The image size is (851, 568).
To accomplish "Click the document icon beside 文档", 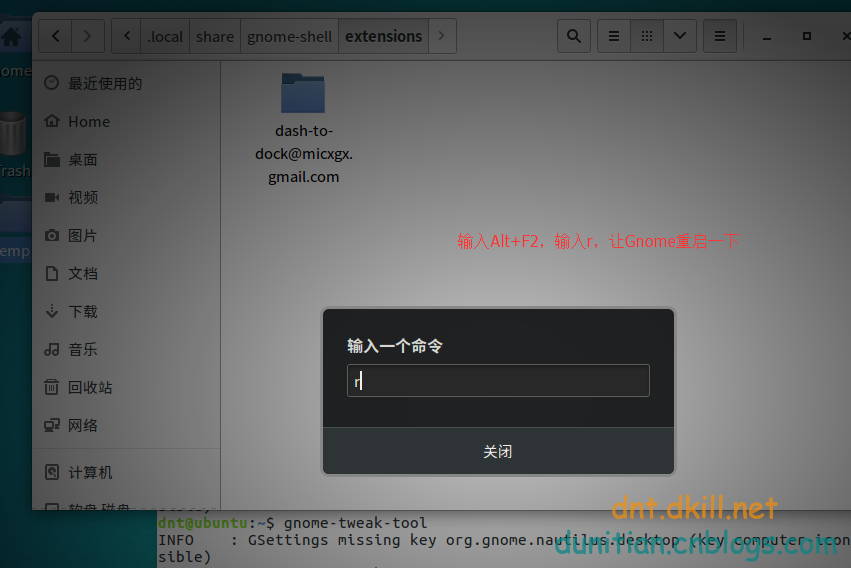I will click(52, 273).
